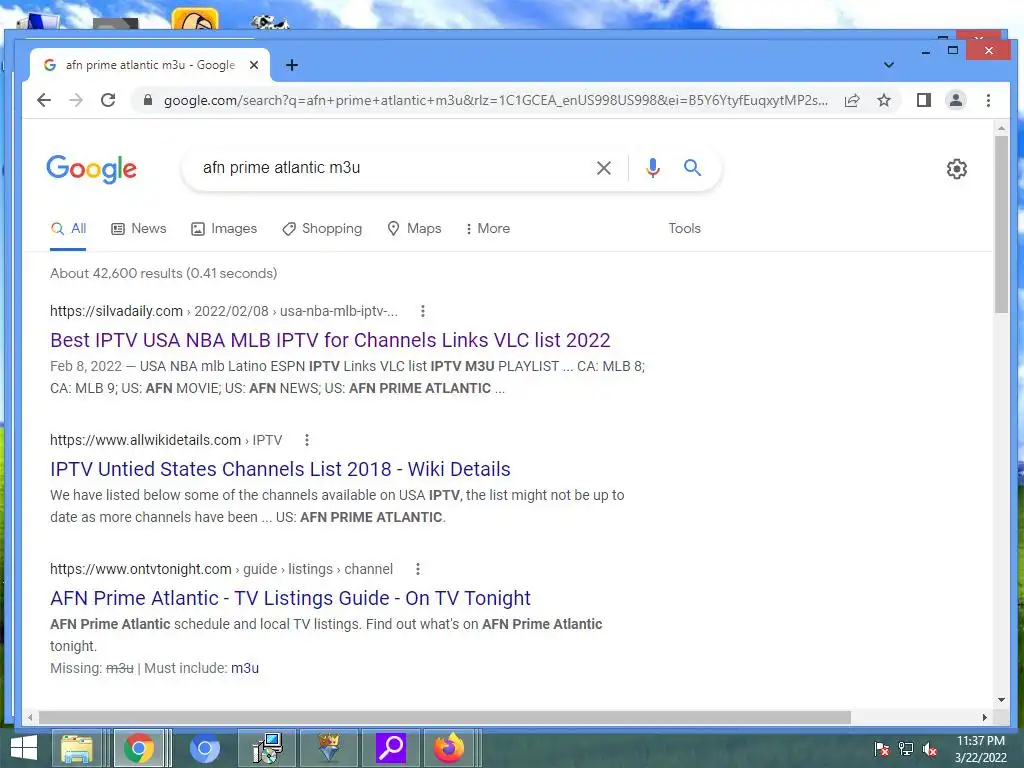Open File Explorer from the taskbar

coord(76,748)
